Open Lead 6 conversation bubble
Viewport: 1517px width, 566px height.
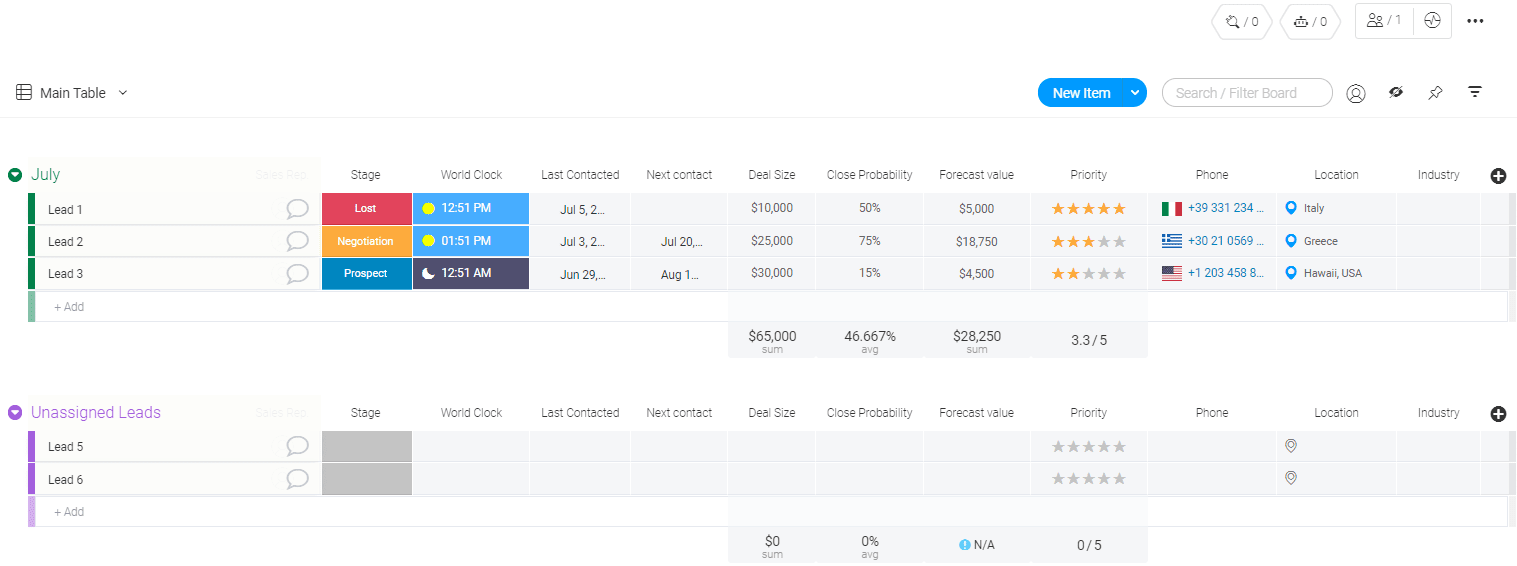pos(297,479)
